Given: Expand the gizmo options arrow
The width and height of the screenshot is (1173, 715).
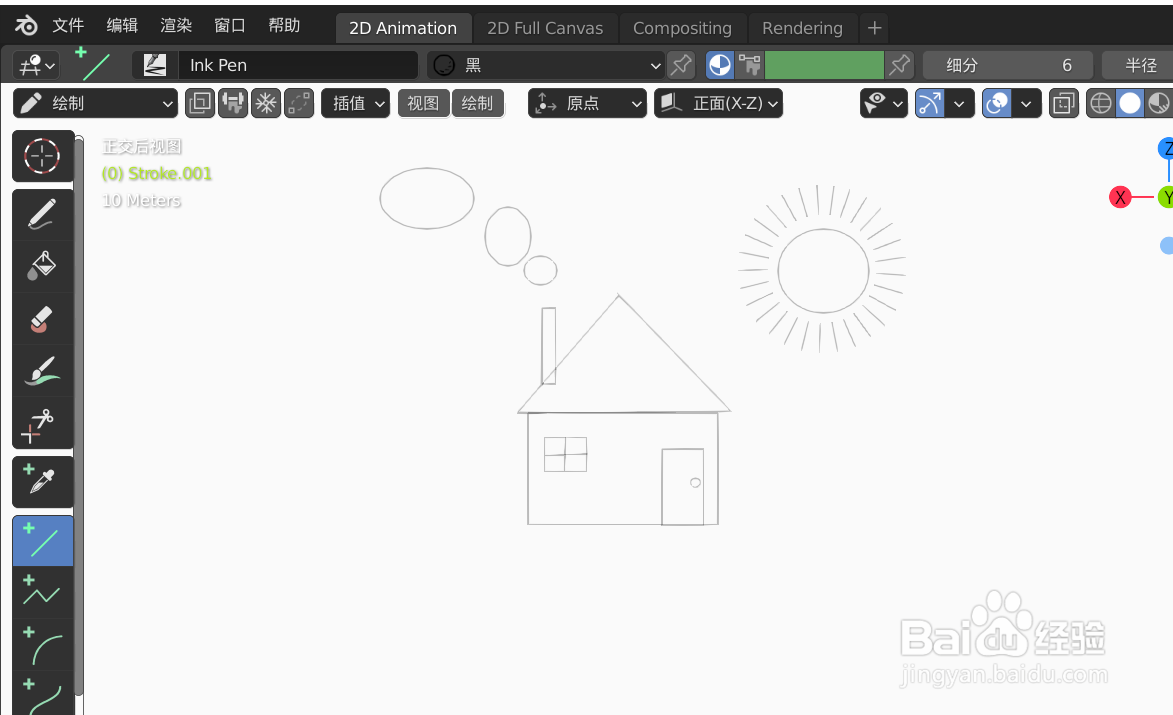Looking at the screenshot, I should click(959, 103).
